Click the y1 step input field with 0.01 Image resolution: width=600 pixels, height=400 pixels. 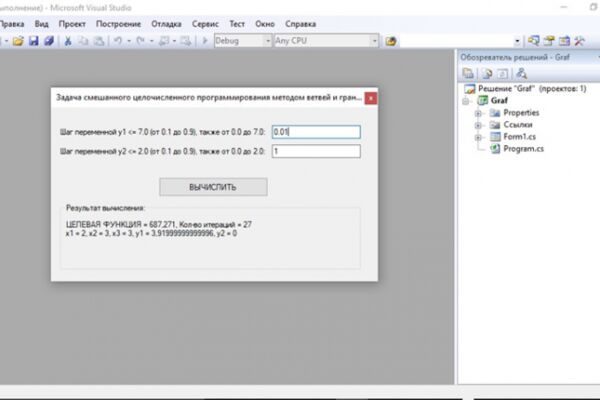click(316, 132)
